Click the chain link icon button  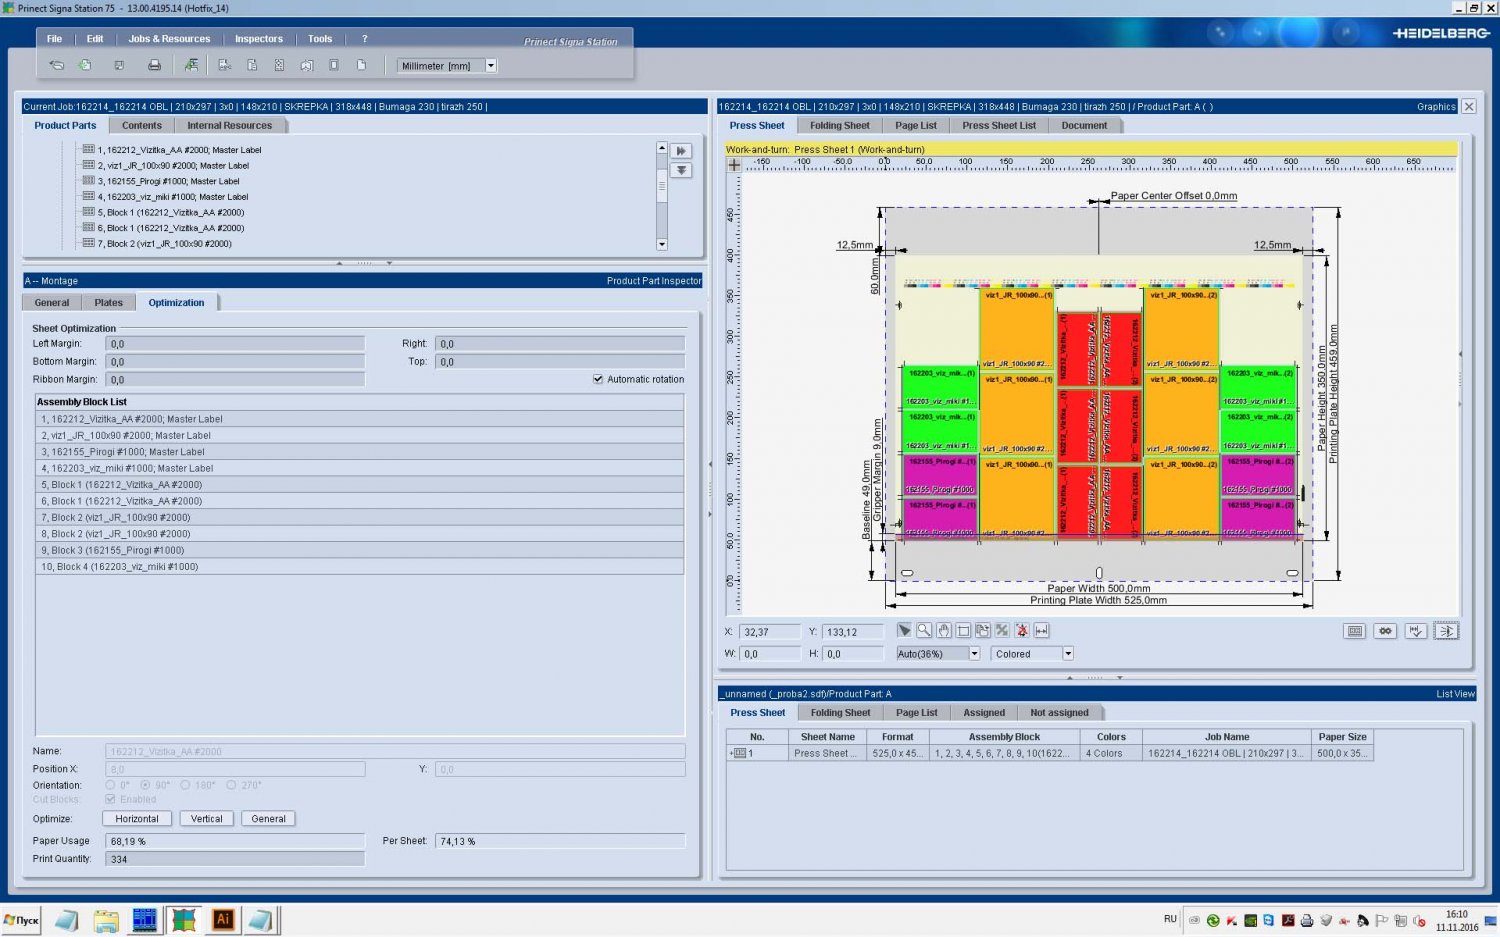pos(1385,631)
